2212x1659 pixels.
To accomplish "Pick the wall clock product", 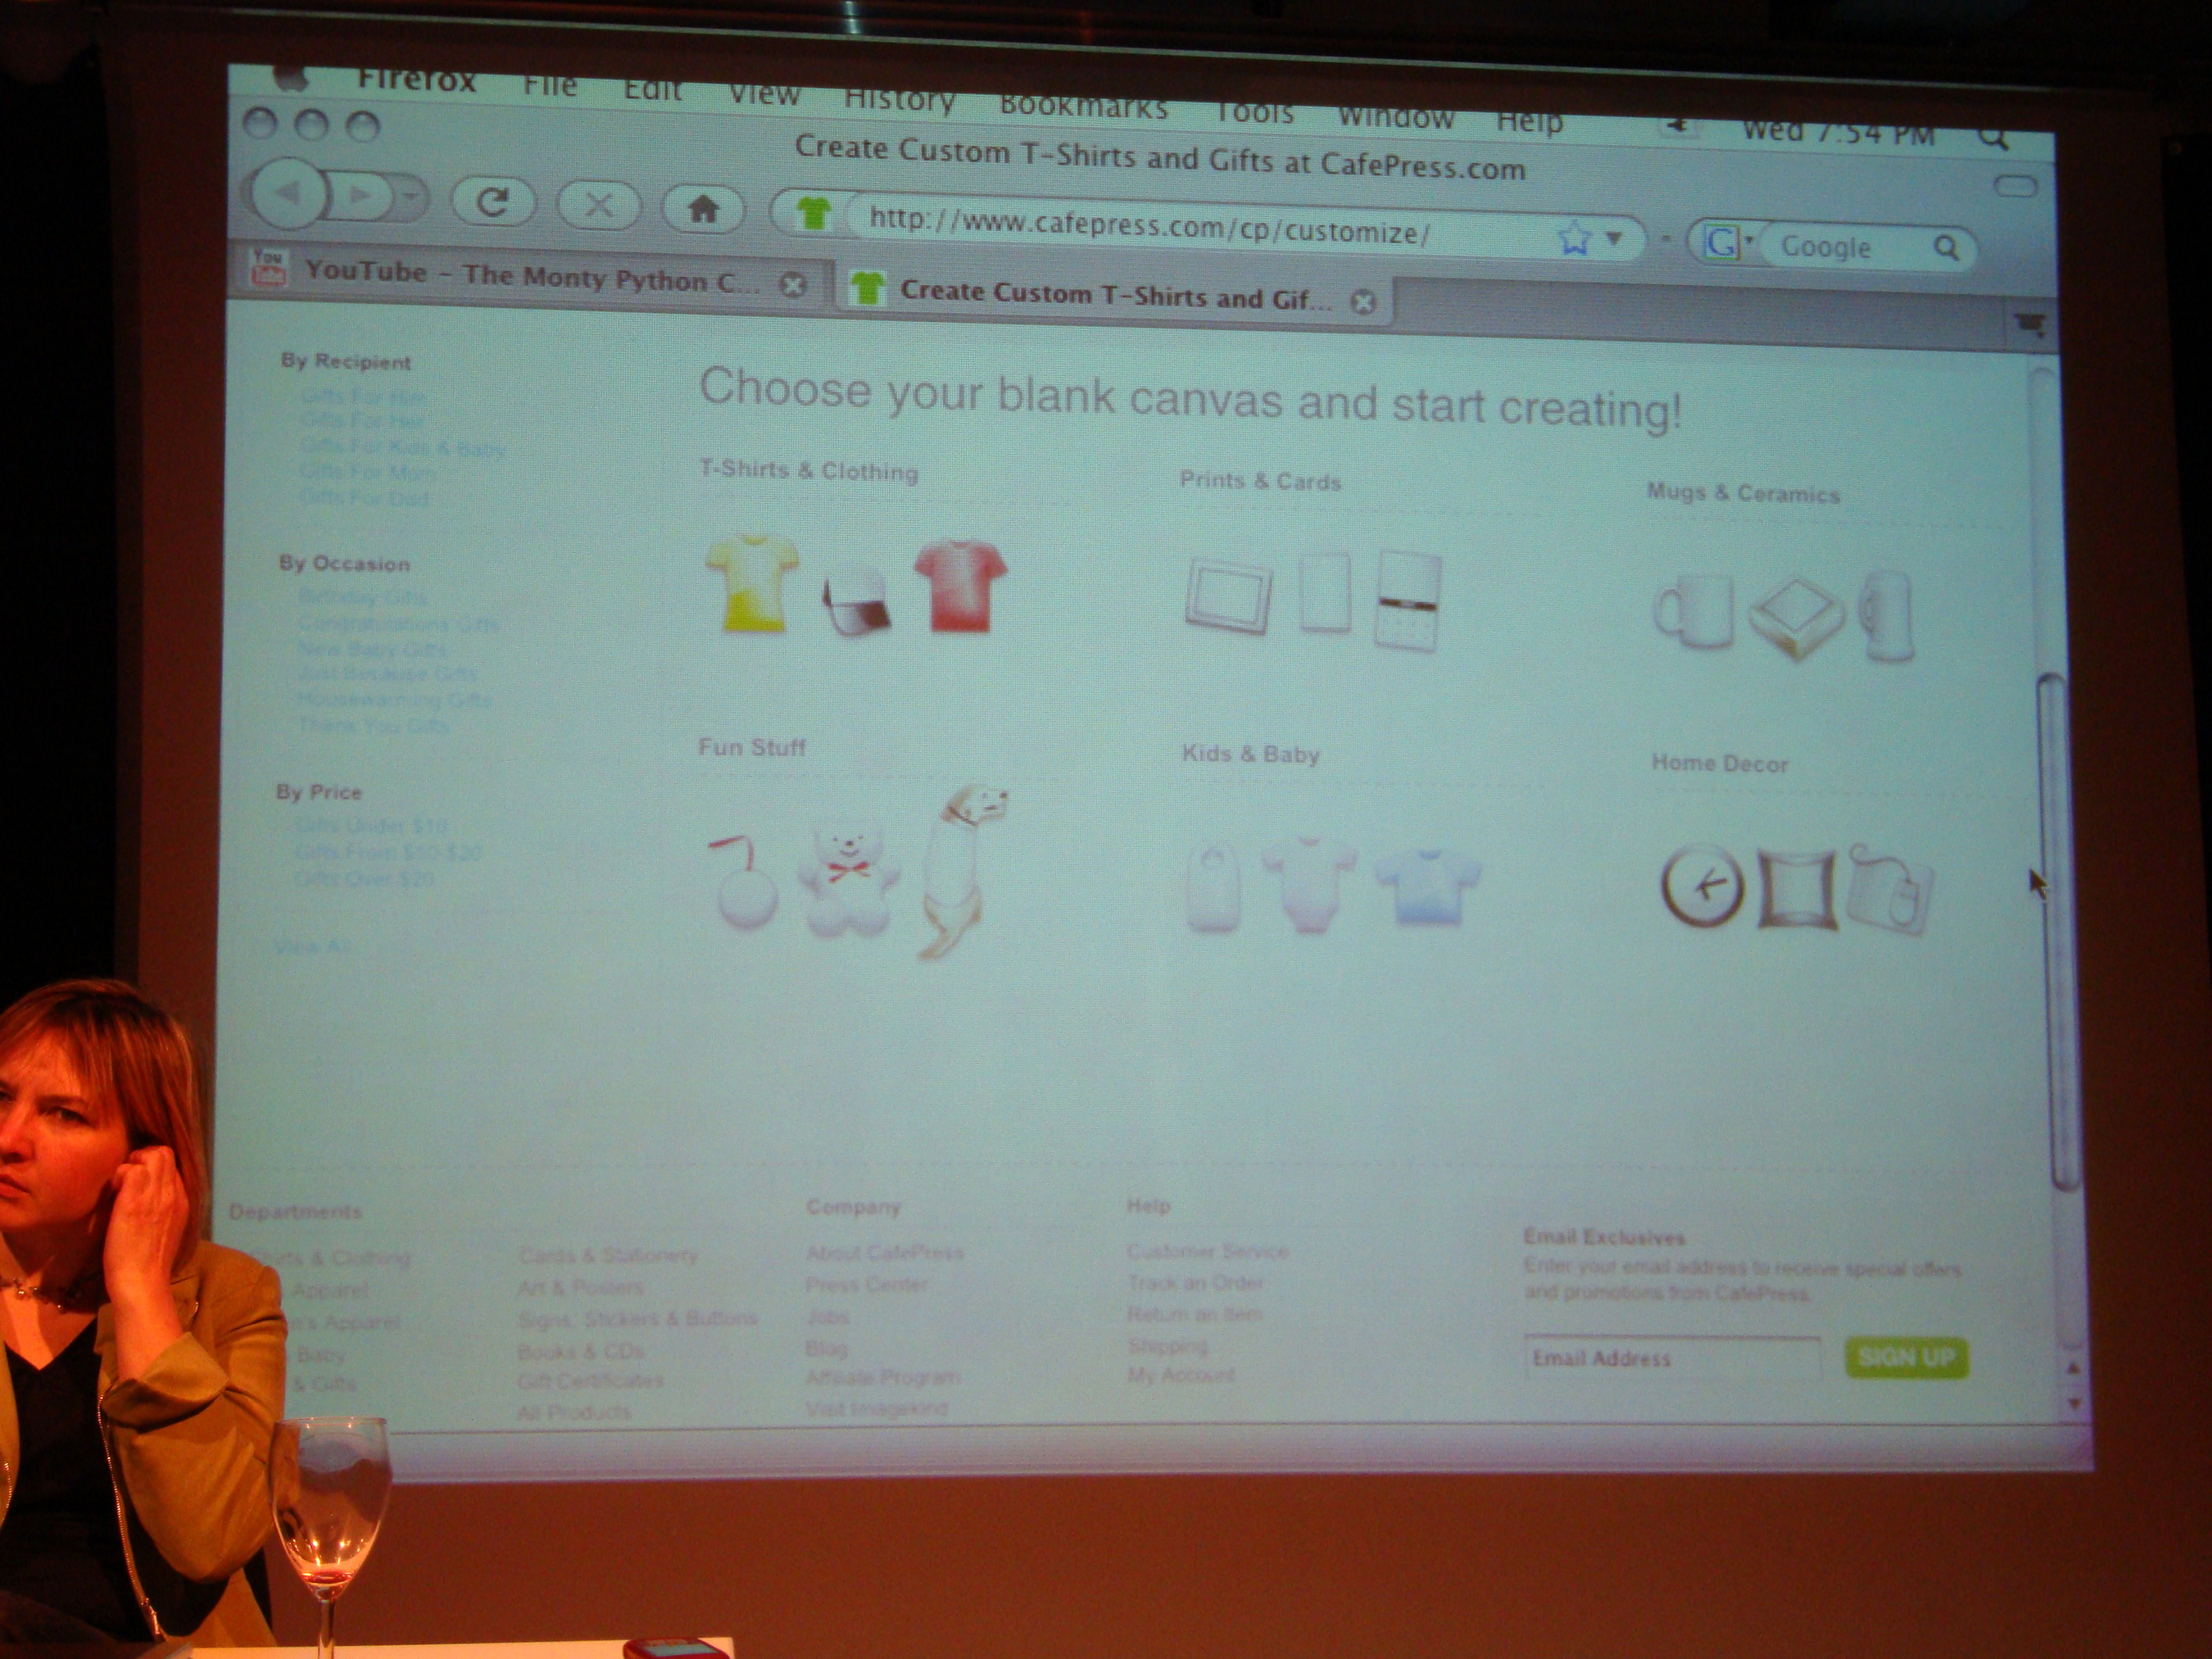I will pos(1702,885).
